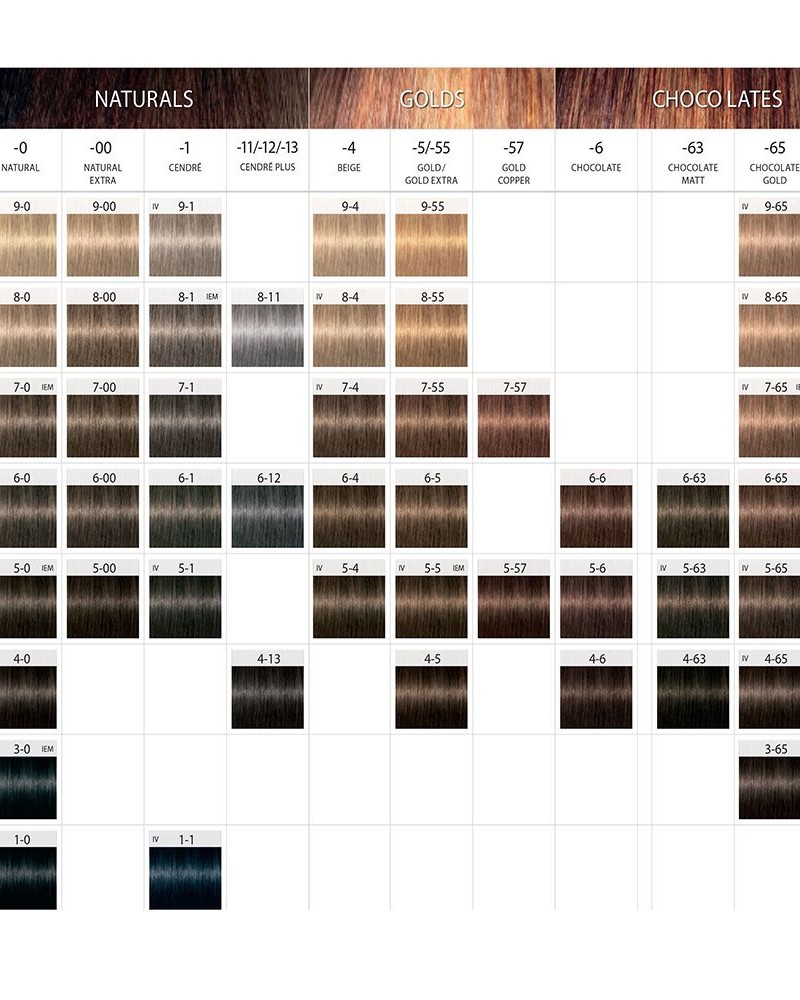Click the IV badge beside 7-4

[319, 387]
